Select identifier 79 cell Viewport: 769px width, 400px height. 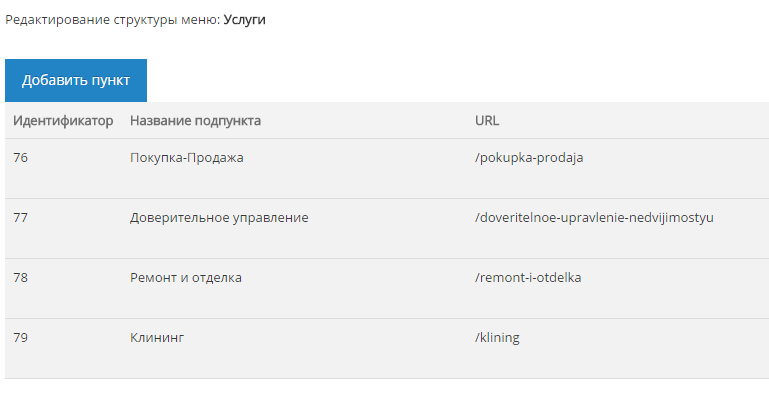21,337
